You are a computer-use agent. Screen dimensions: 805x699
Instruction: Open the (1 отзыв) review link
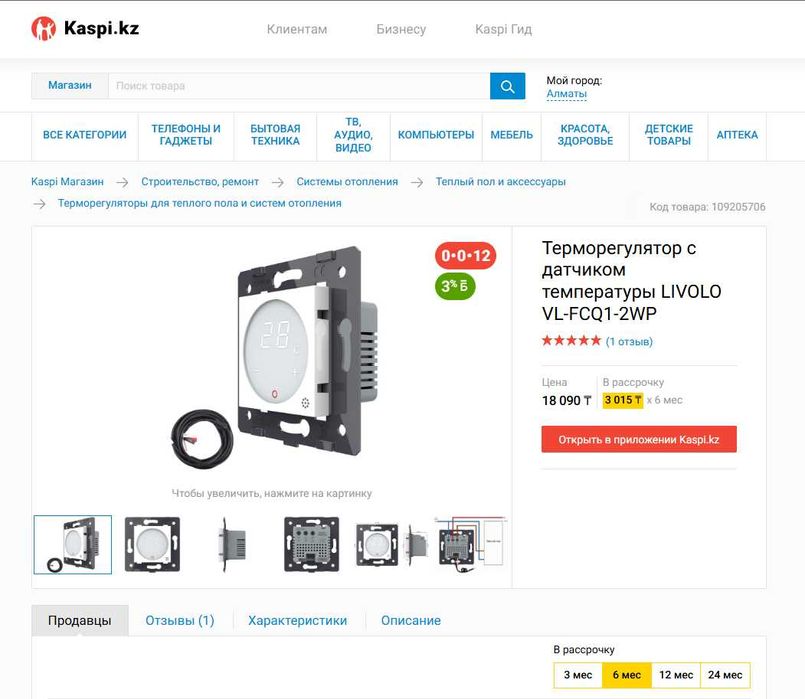coord(629,341)
